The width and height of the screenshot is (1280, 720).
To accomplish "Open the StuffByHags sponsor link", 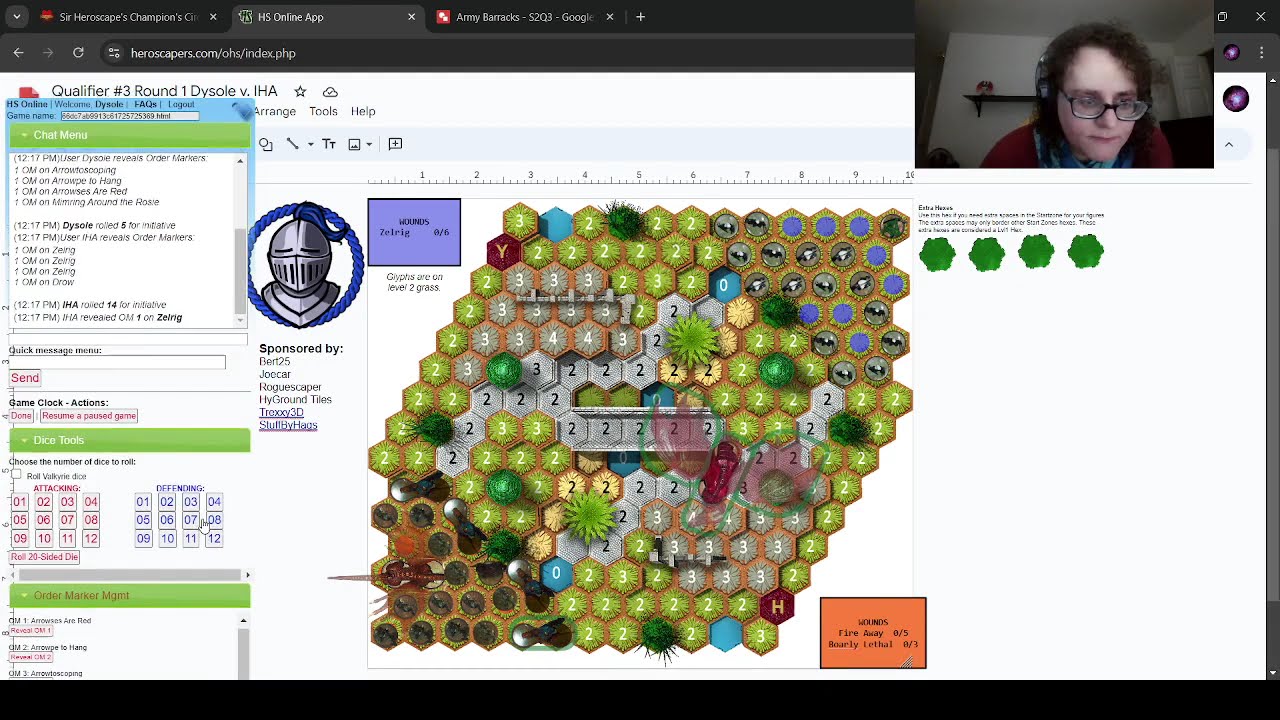I will [x=288, y=425].
